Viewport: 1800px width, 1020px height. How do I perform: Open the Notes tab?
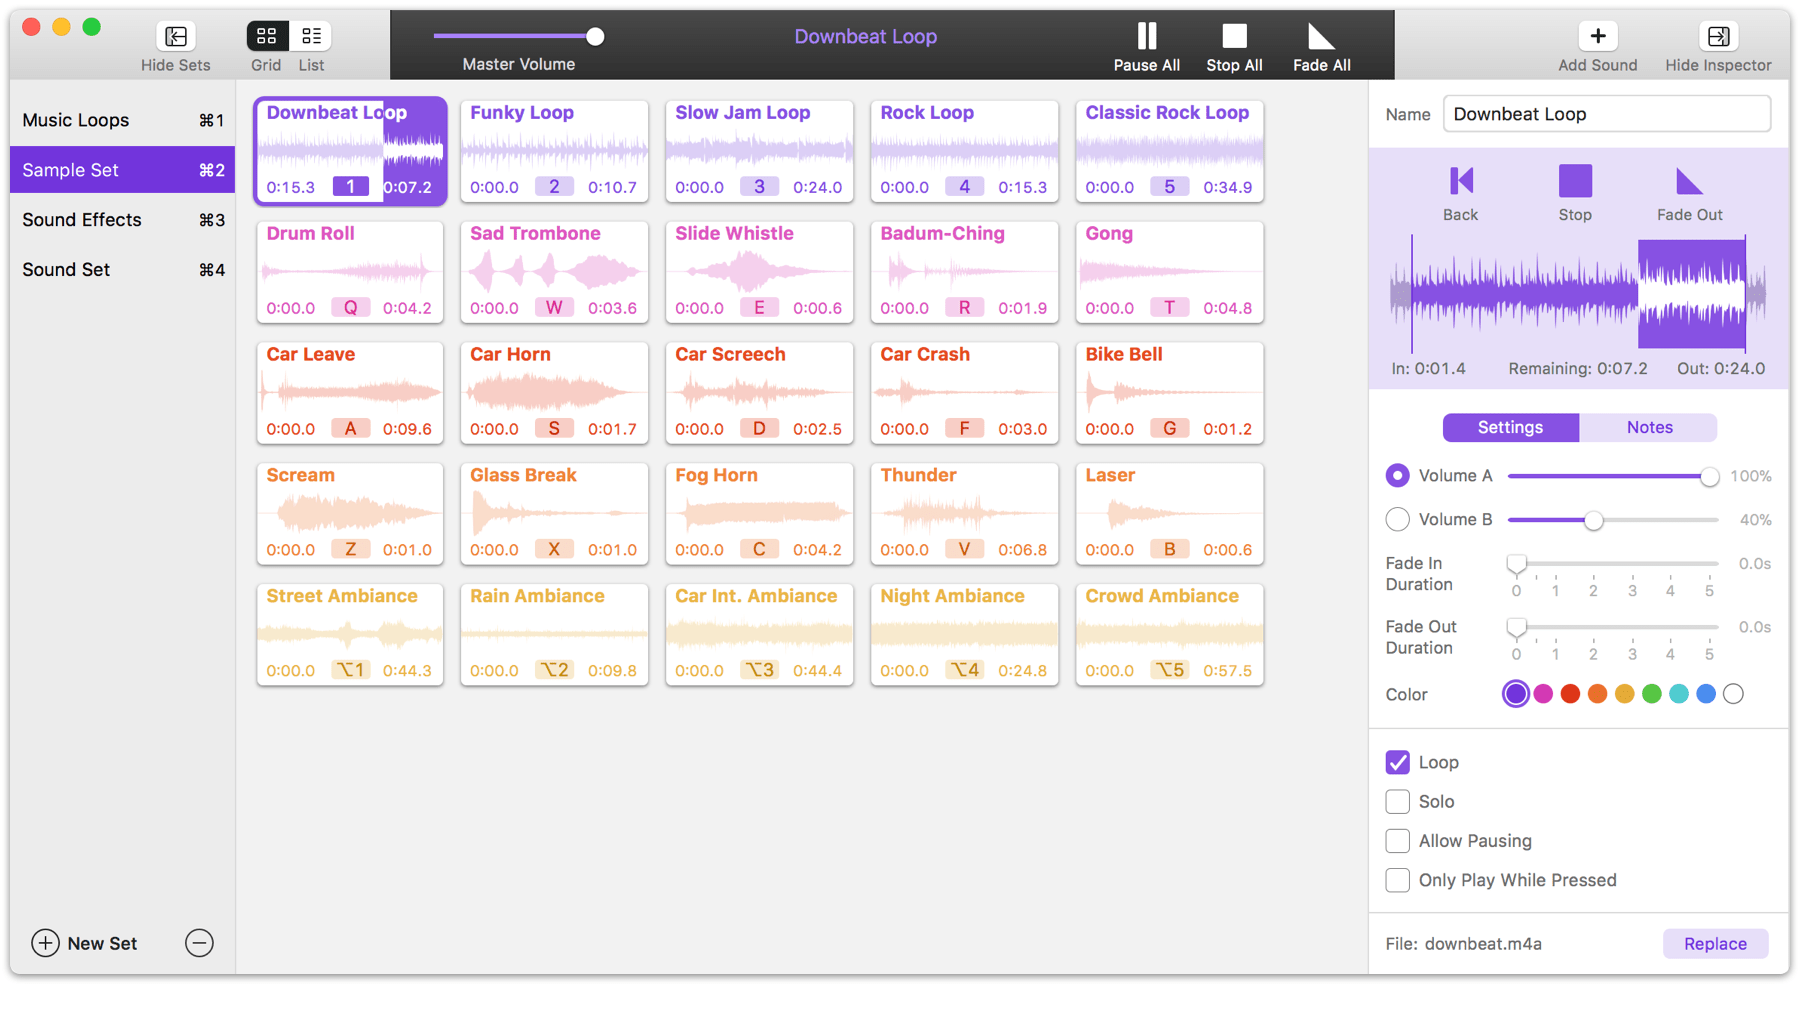click(1648, 428)
